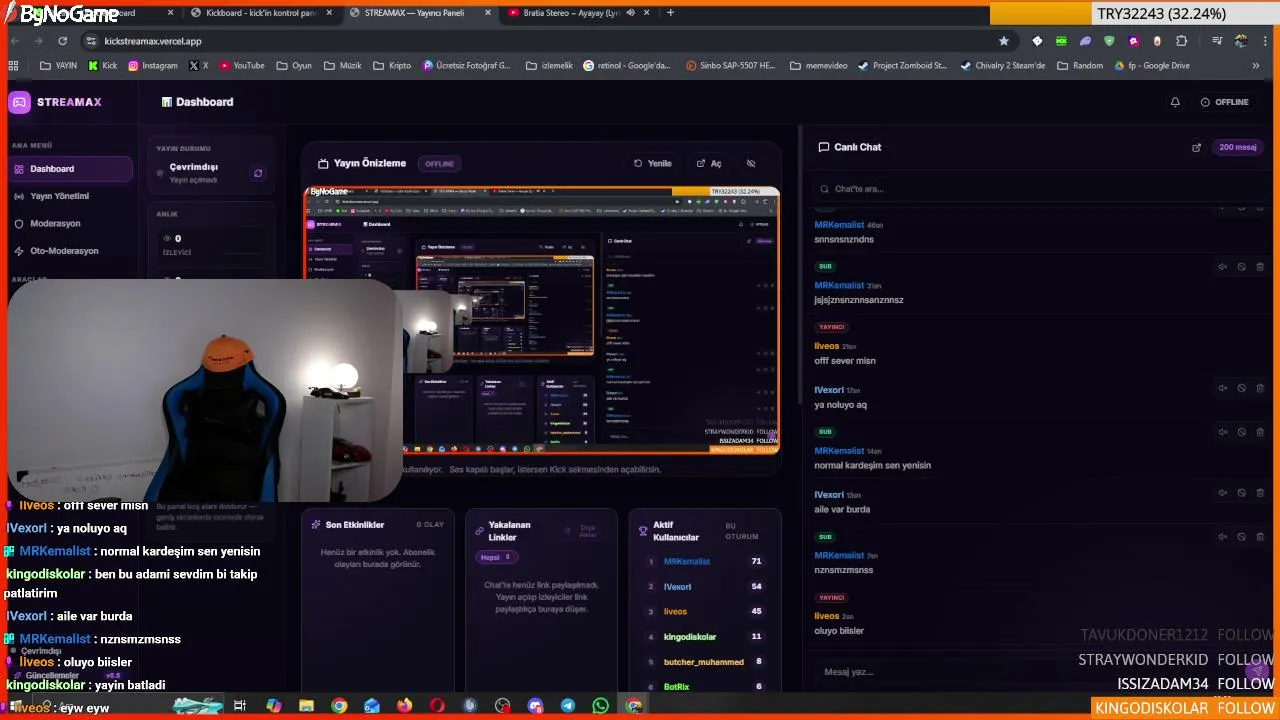Click the stream preview thumbnail

click(x=542, y=320)
